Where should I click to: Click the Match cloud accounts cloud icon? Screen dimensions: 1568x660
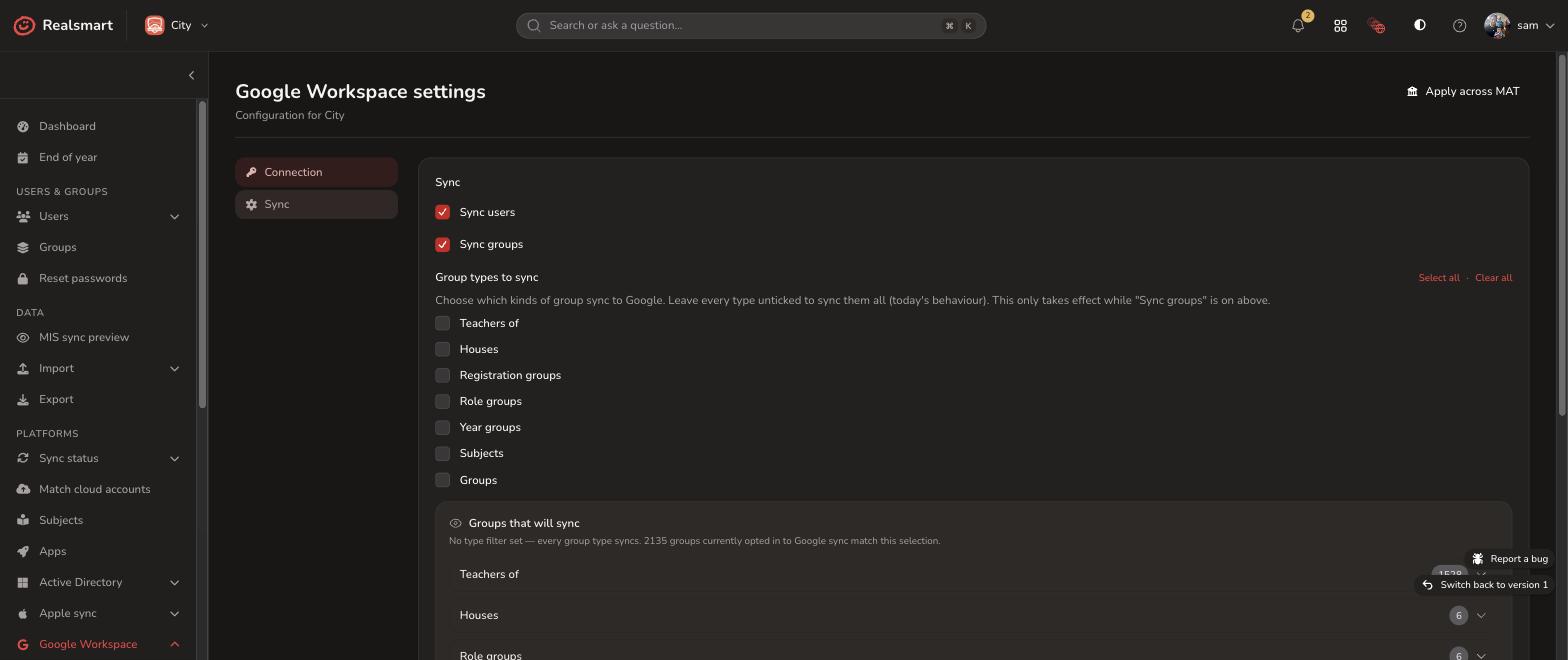pyautogui.click(x=23, y=489)
